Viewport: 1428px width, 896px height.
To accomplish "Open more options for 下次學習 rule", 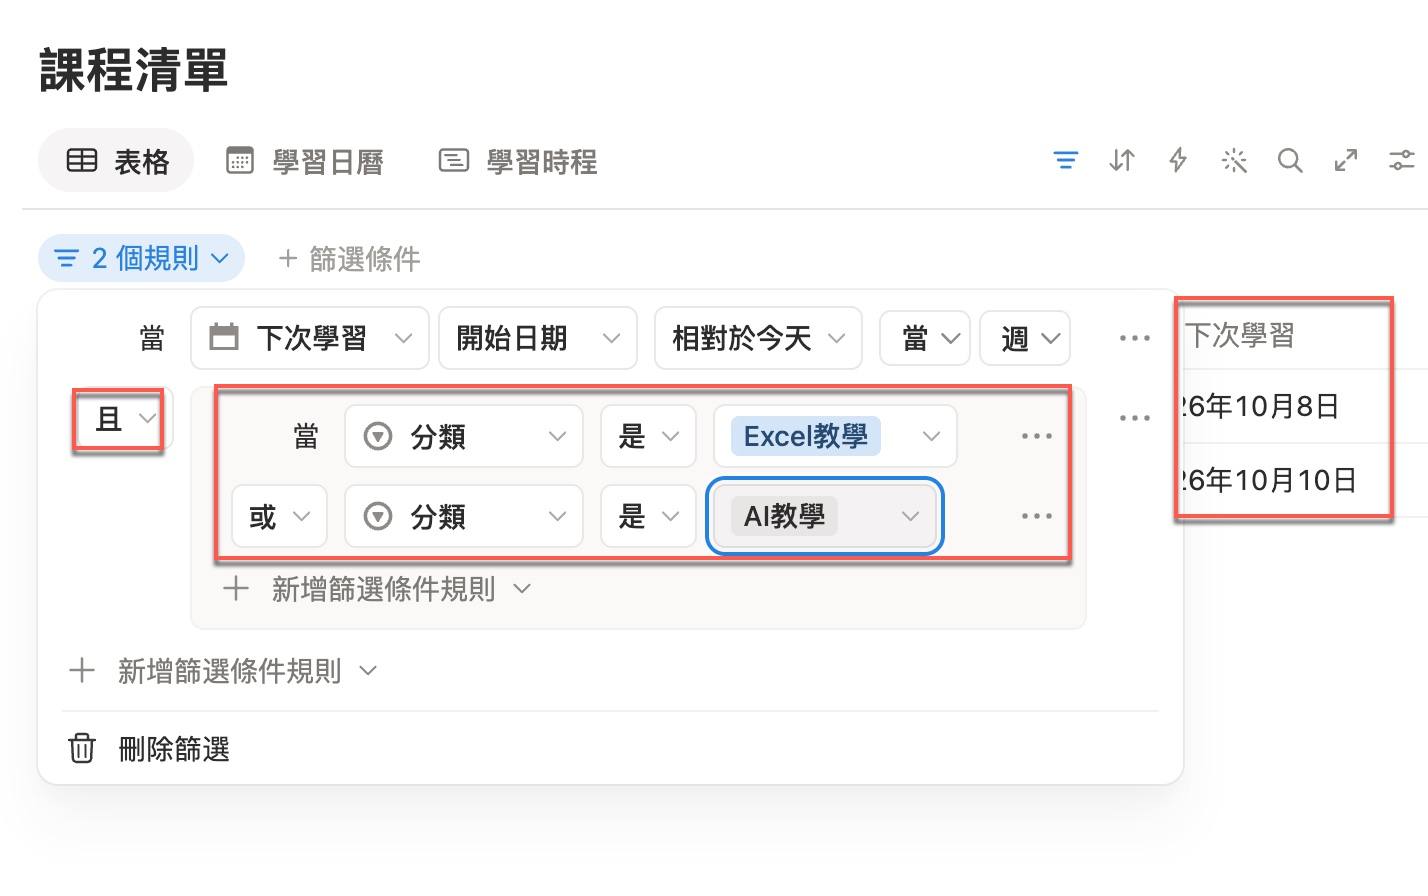I will point(1134,338).
